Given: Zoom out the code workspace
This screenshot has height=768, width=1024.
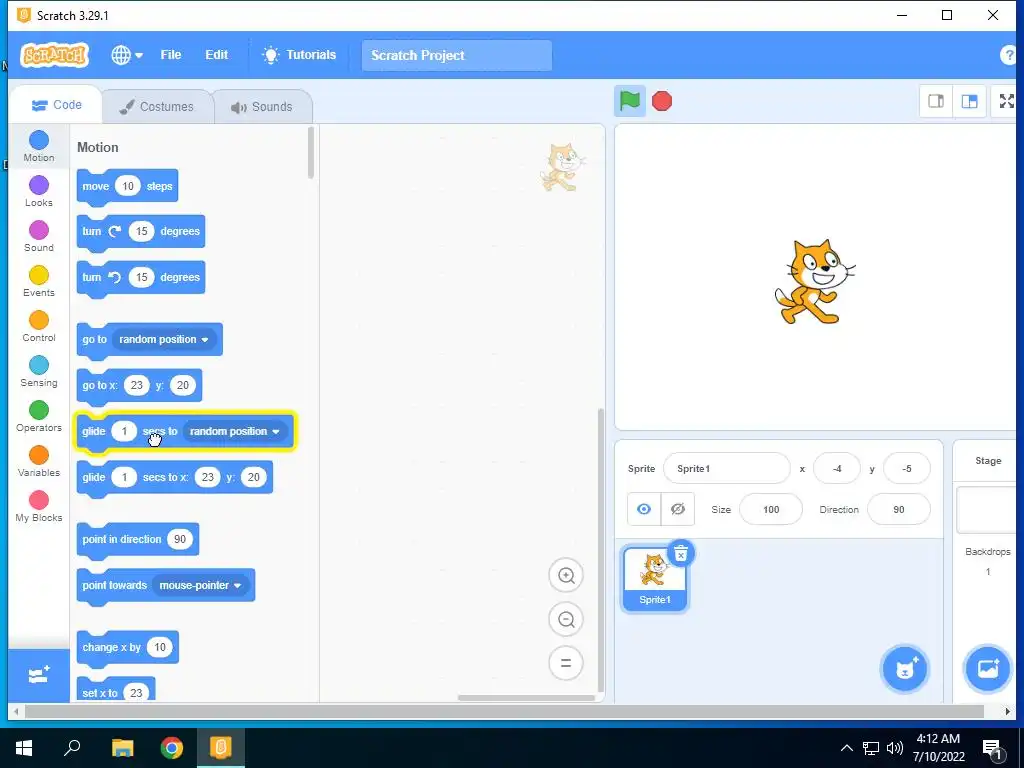Looking at the screenshot, I should [566, 619].
